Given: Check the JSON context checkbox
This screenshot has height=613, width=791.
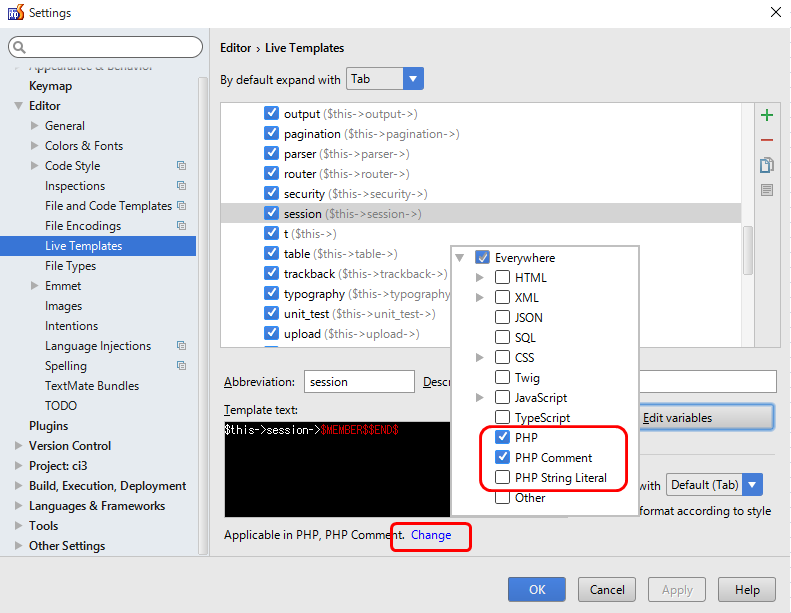Looking at the screenshot, I should [502, 317].
